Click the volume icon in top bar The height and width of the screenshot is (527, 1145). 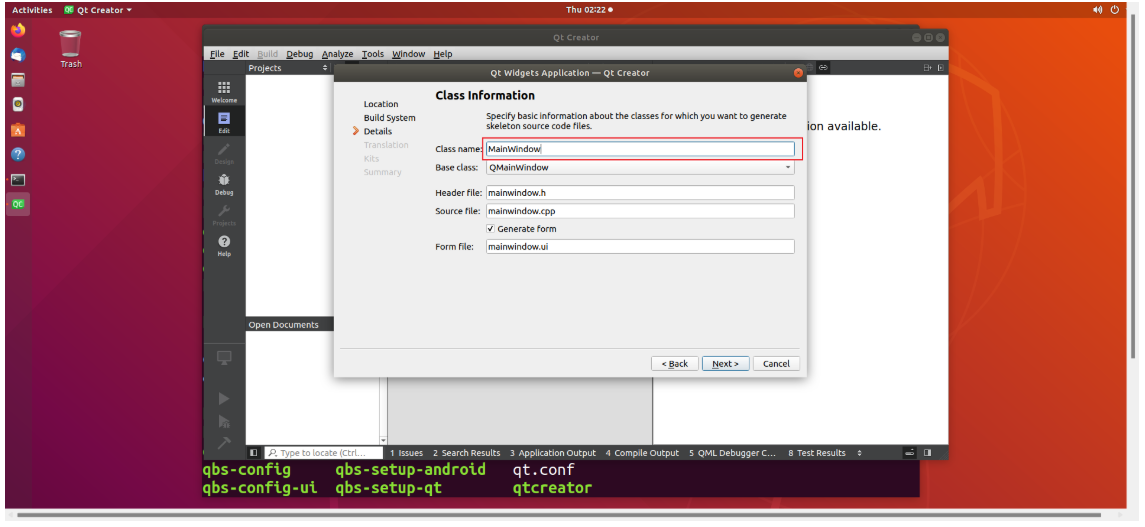point(1098,9)
